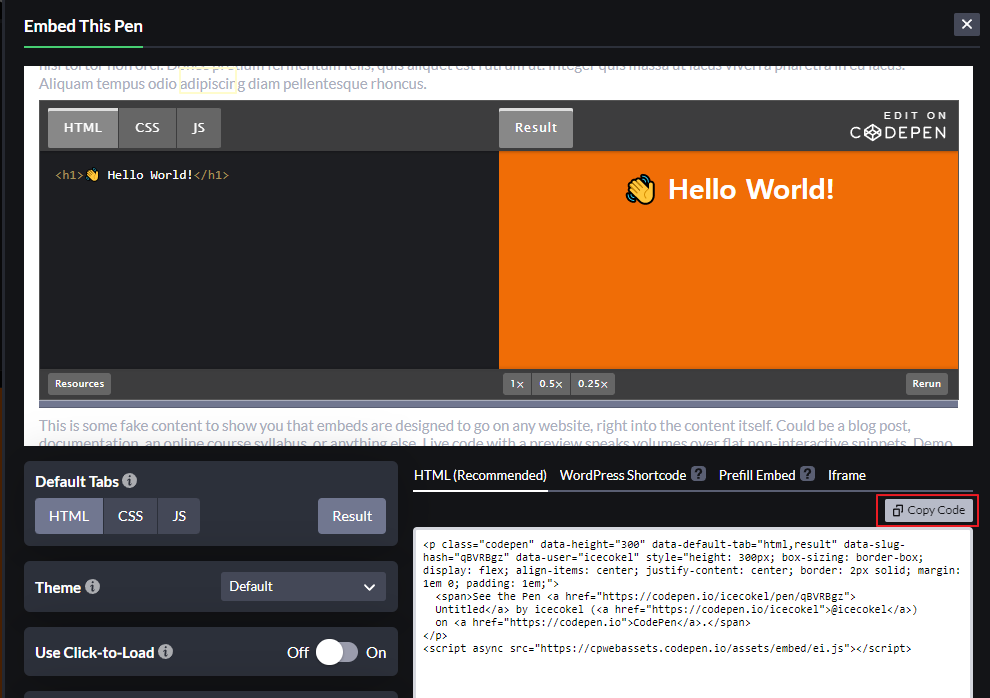Click the Theme info icon
The height and width of the screenshot is (698, 990).
pyautogui.click(x=92, y=587)
